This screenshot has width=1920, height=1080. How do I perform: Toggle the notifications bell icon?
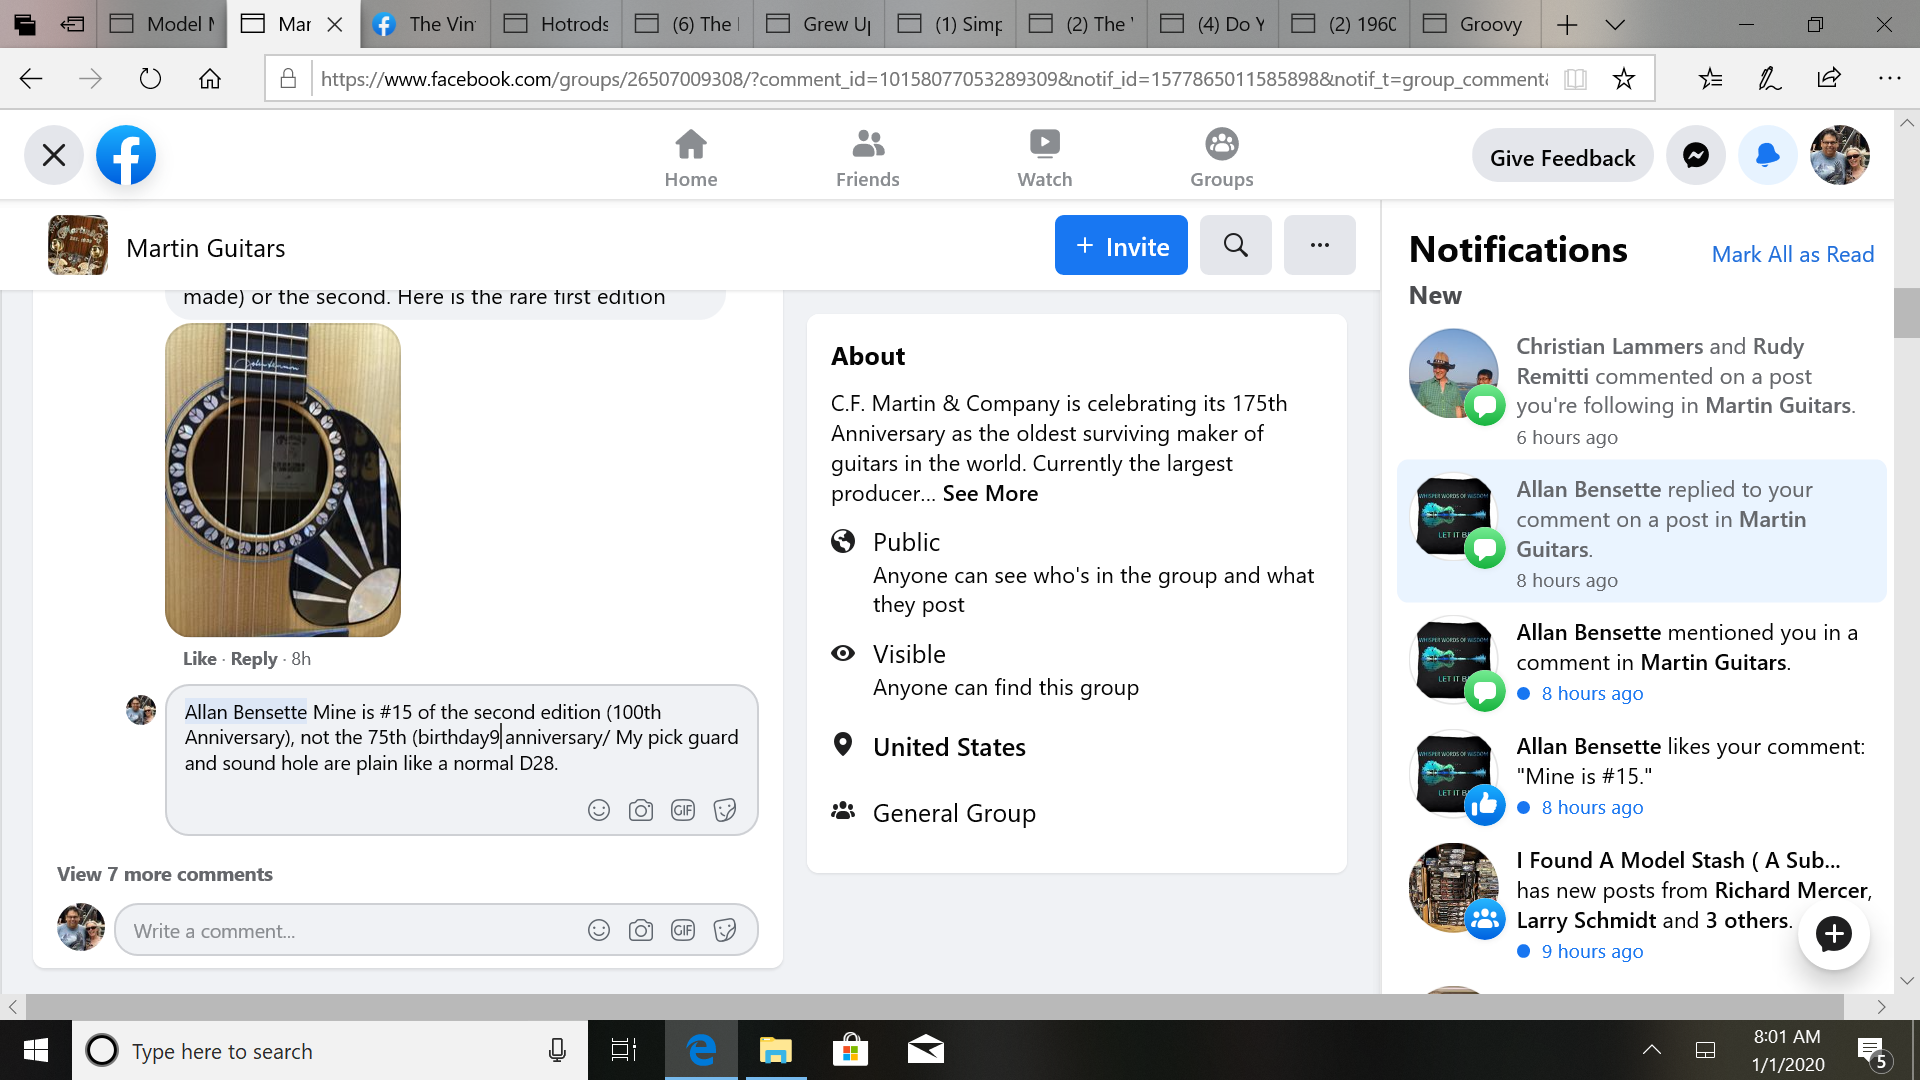click(1768, 155)
